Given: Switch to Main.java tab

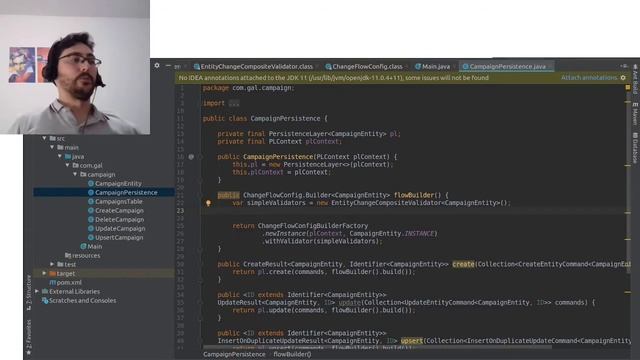Looking at the screenshot, I should [436, 67].
